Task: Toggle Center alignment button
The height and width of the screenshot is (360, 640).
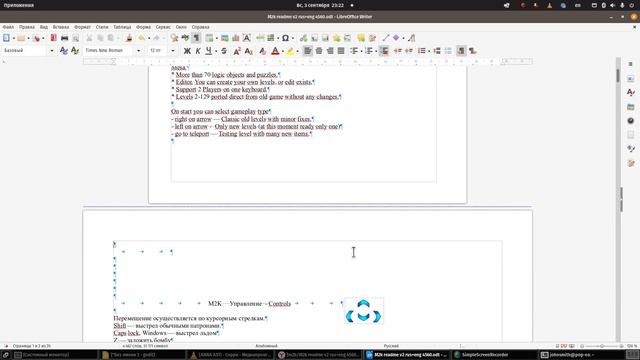Action: [x=319, y=51]
